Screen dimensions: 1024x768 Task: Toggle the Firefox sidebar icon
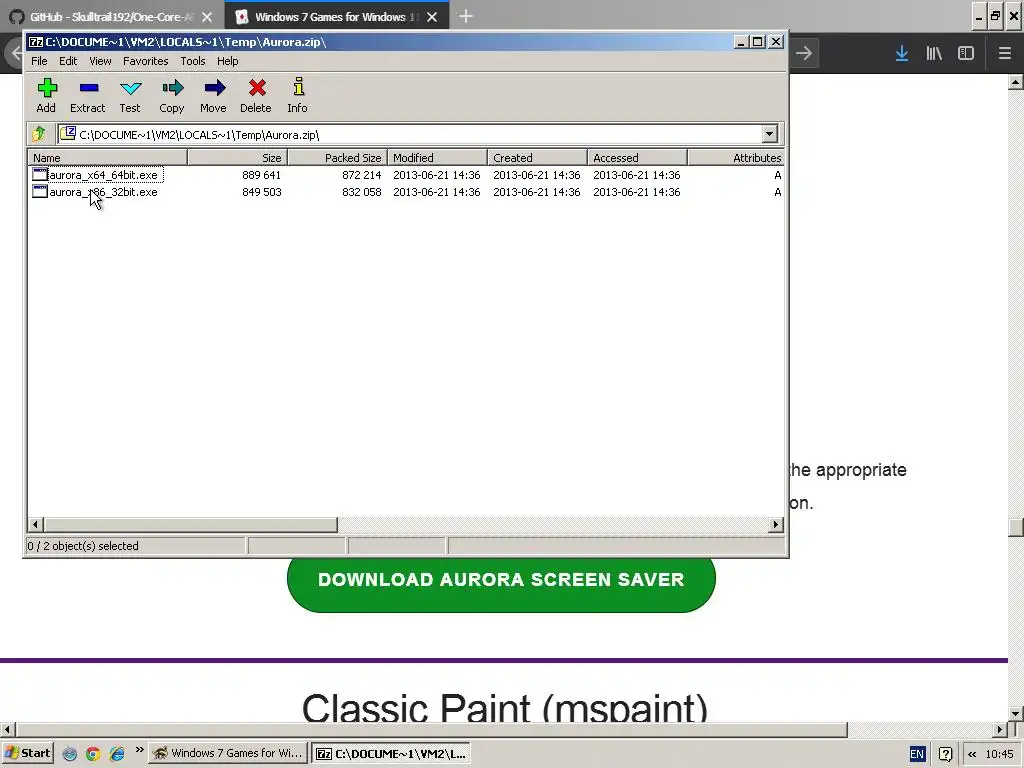pyautogui.click(x=966, y=54)
